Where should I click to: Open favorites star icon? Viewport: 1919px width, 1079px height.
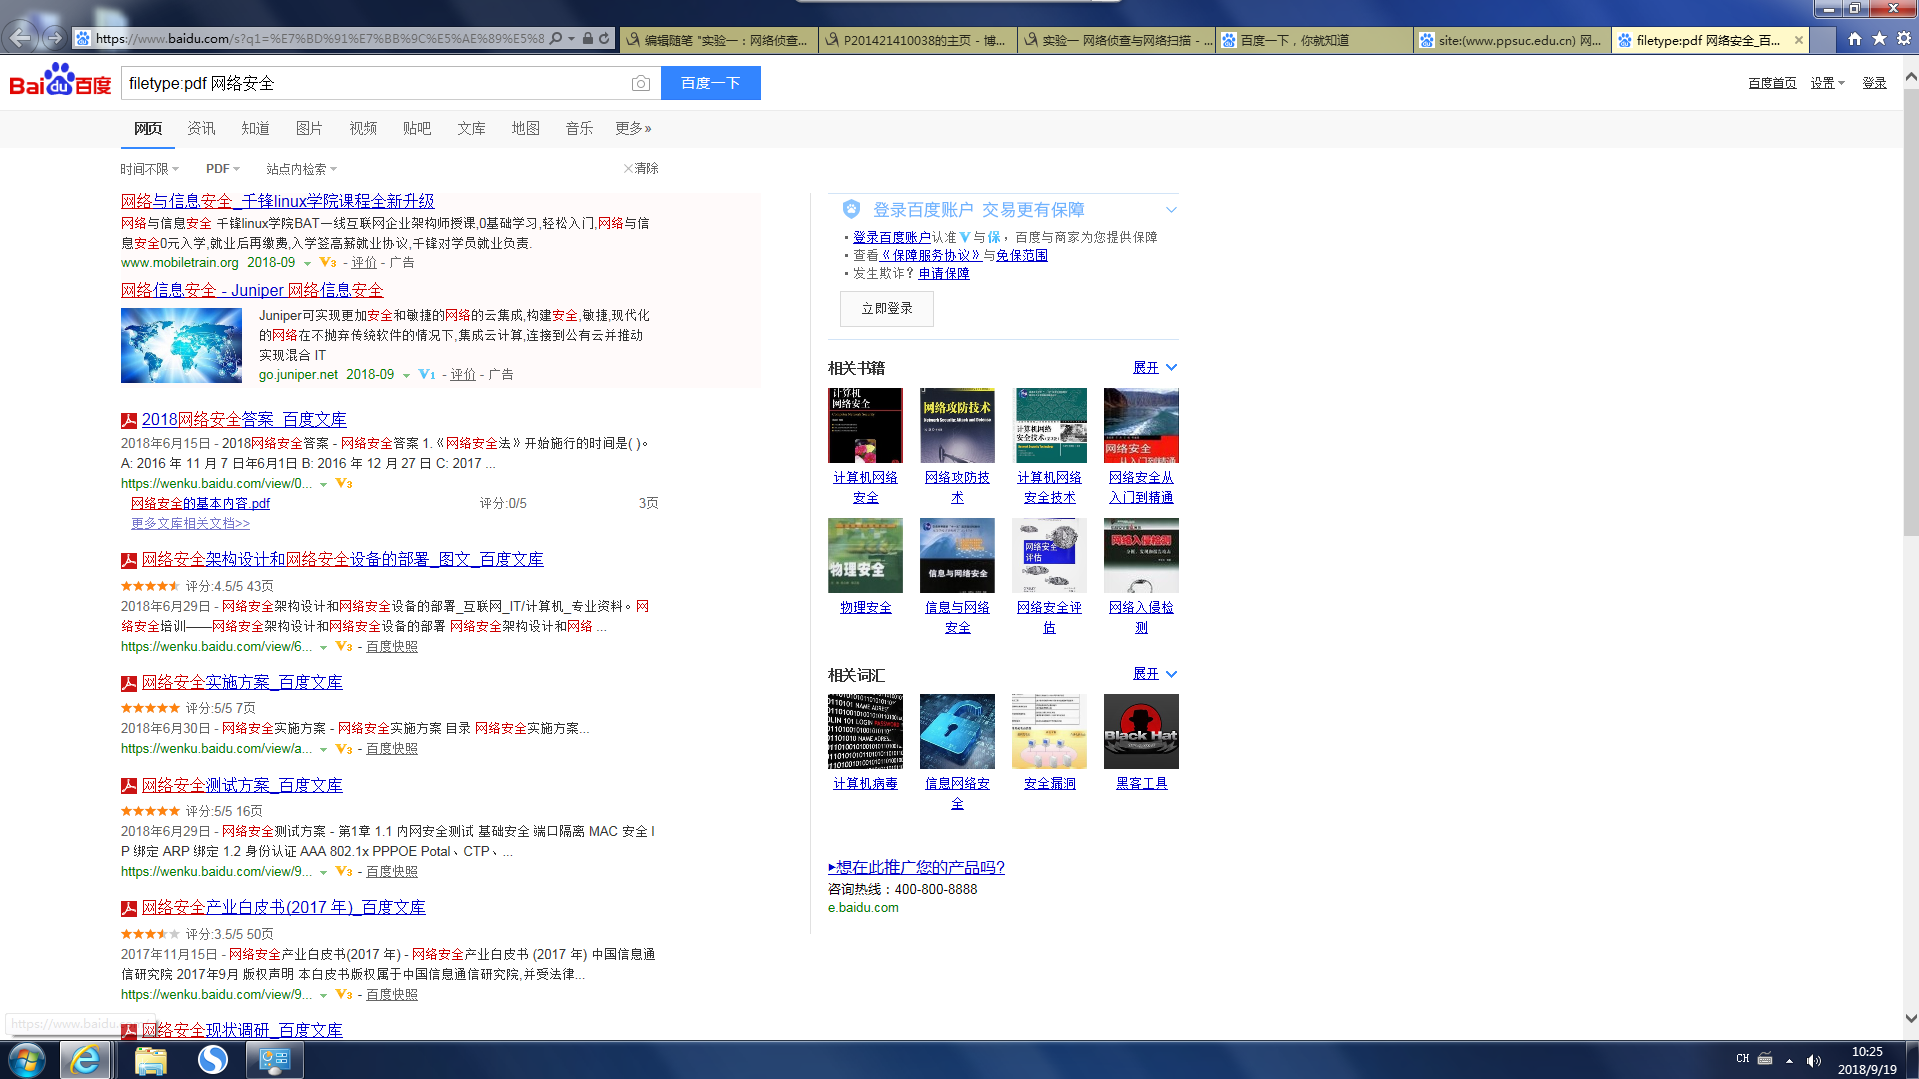coord(1879,39)
